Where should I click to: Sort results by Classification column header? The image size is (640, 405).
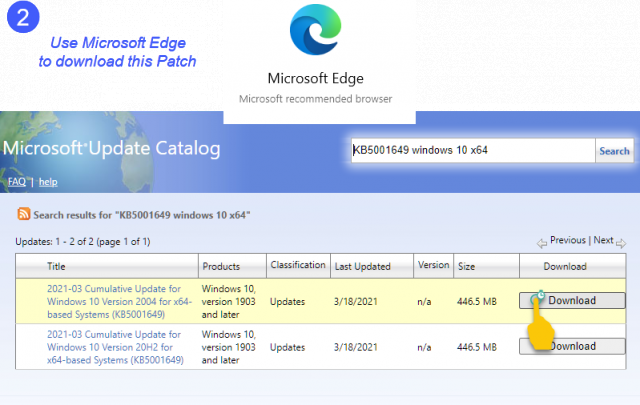click(298, 265)
